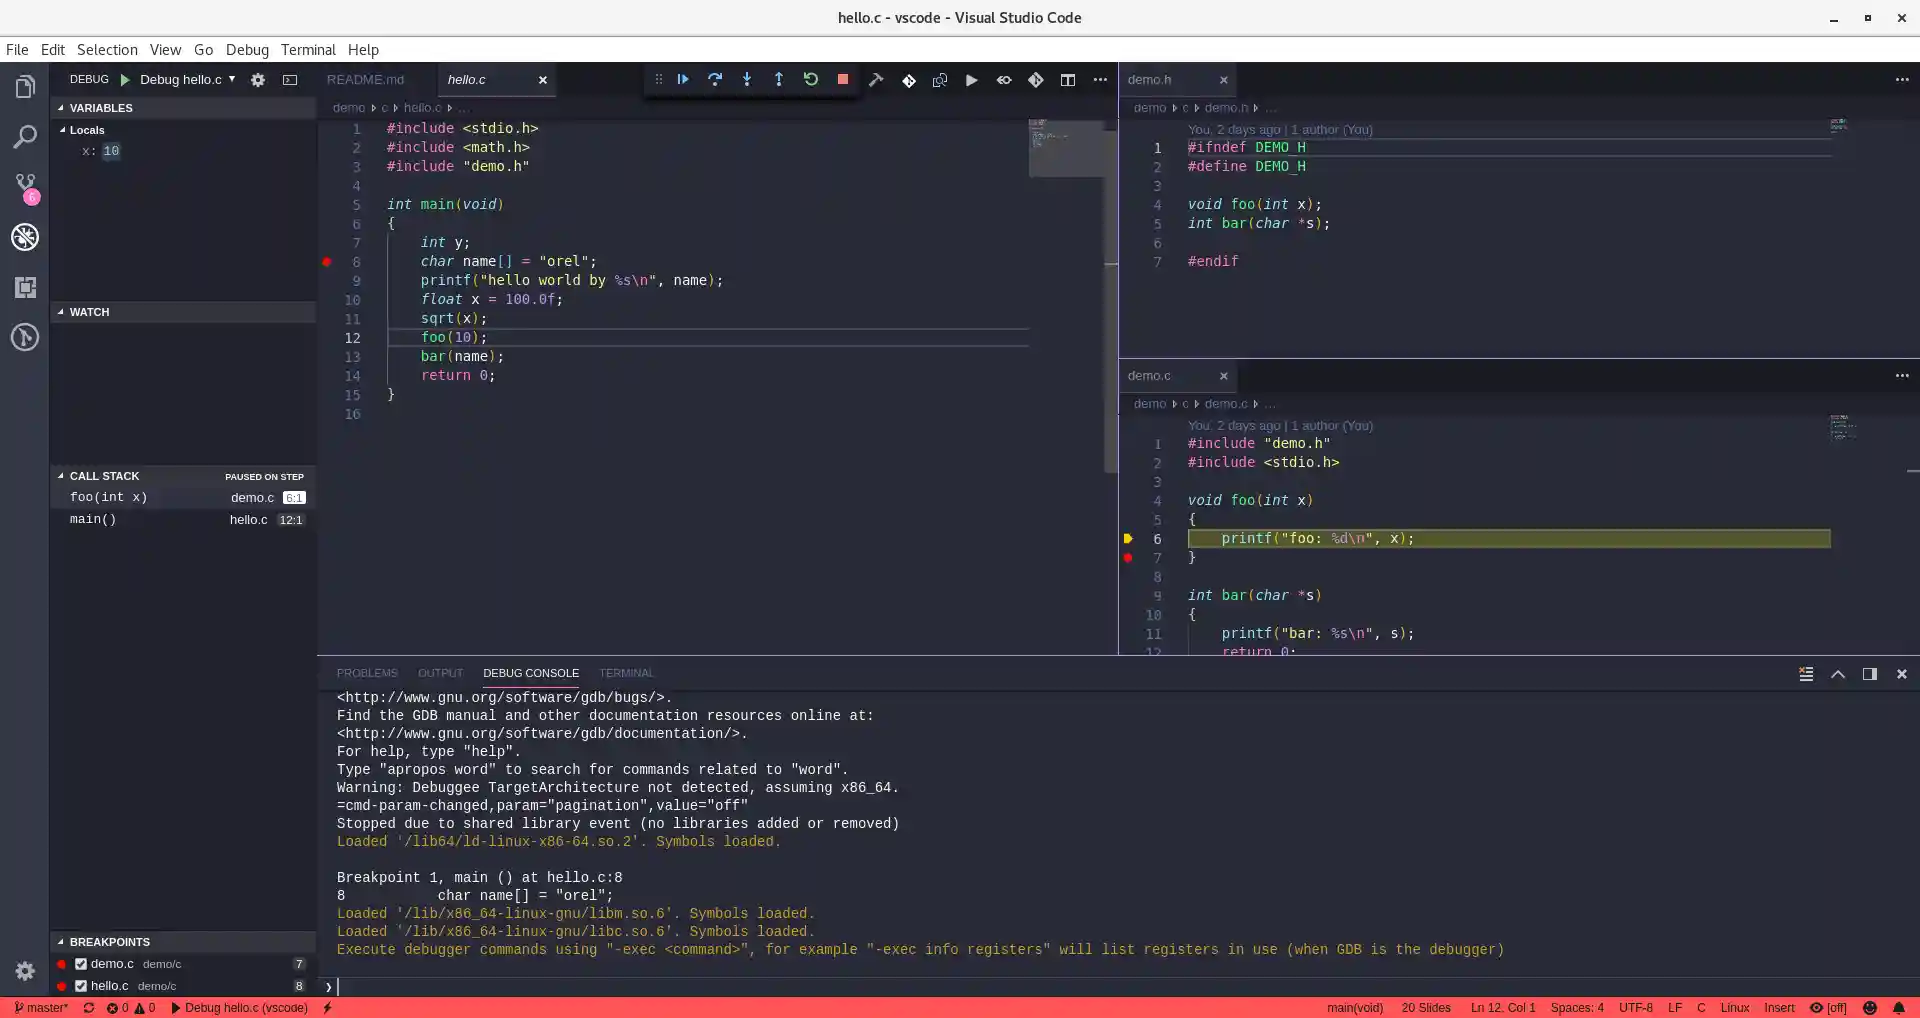1920x1018 pixels.
Task: Remove the breakpoint dot on line 8
Action: 327,262
